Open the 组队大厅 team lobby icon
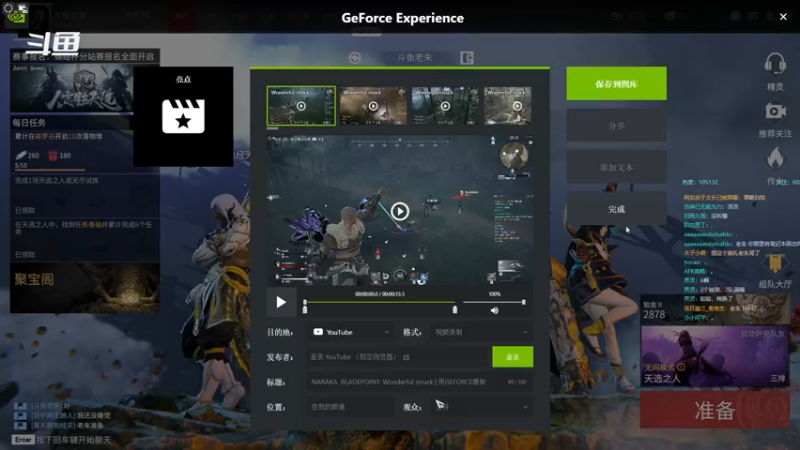The height and width of the screenshot is (450, 800). pos(775,264)
